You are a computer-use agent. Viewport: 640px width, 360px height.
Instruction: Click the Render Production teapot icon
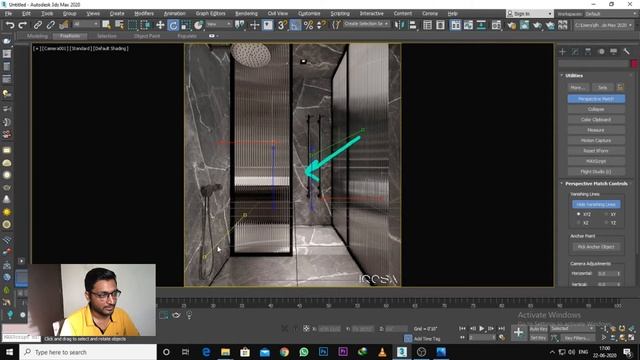pos(538,25)
